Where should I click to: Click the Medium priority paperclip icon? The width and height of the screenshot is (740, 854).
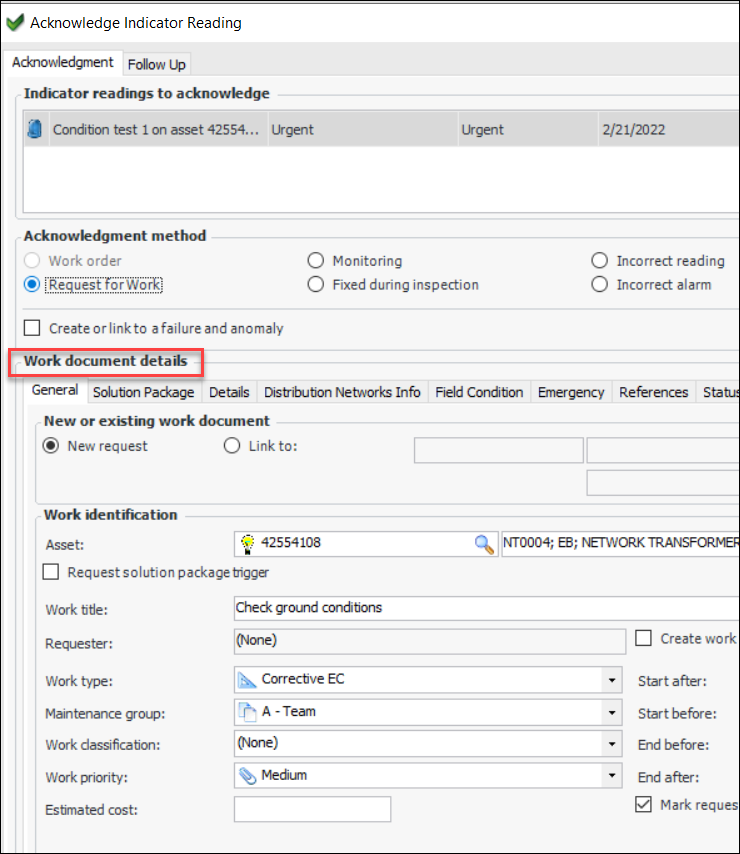pyautogui.click(x=247, y=775)
